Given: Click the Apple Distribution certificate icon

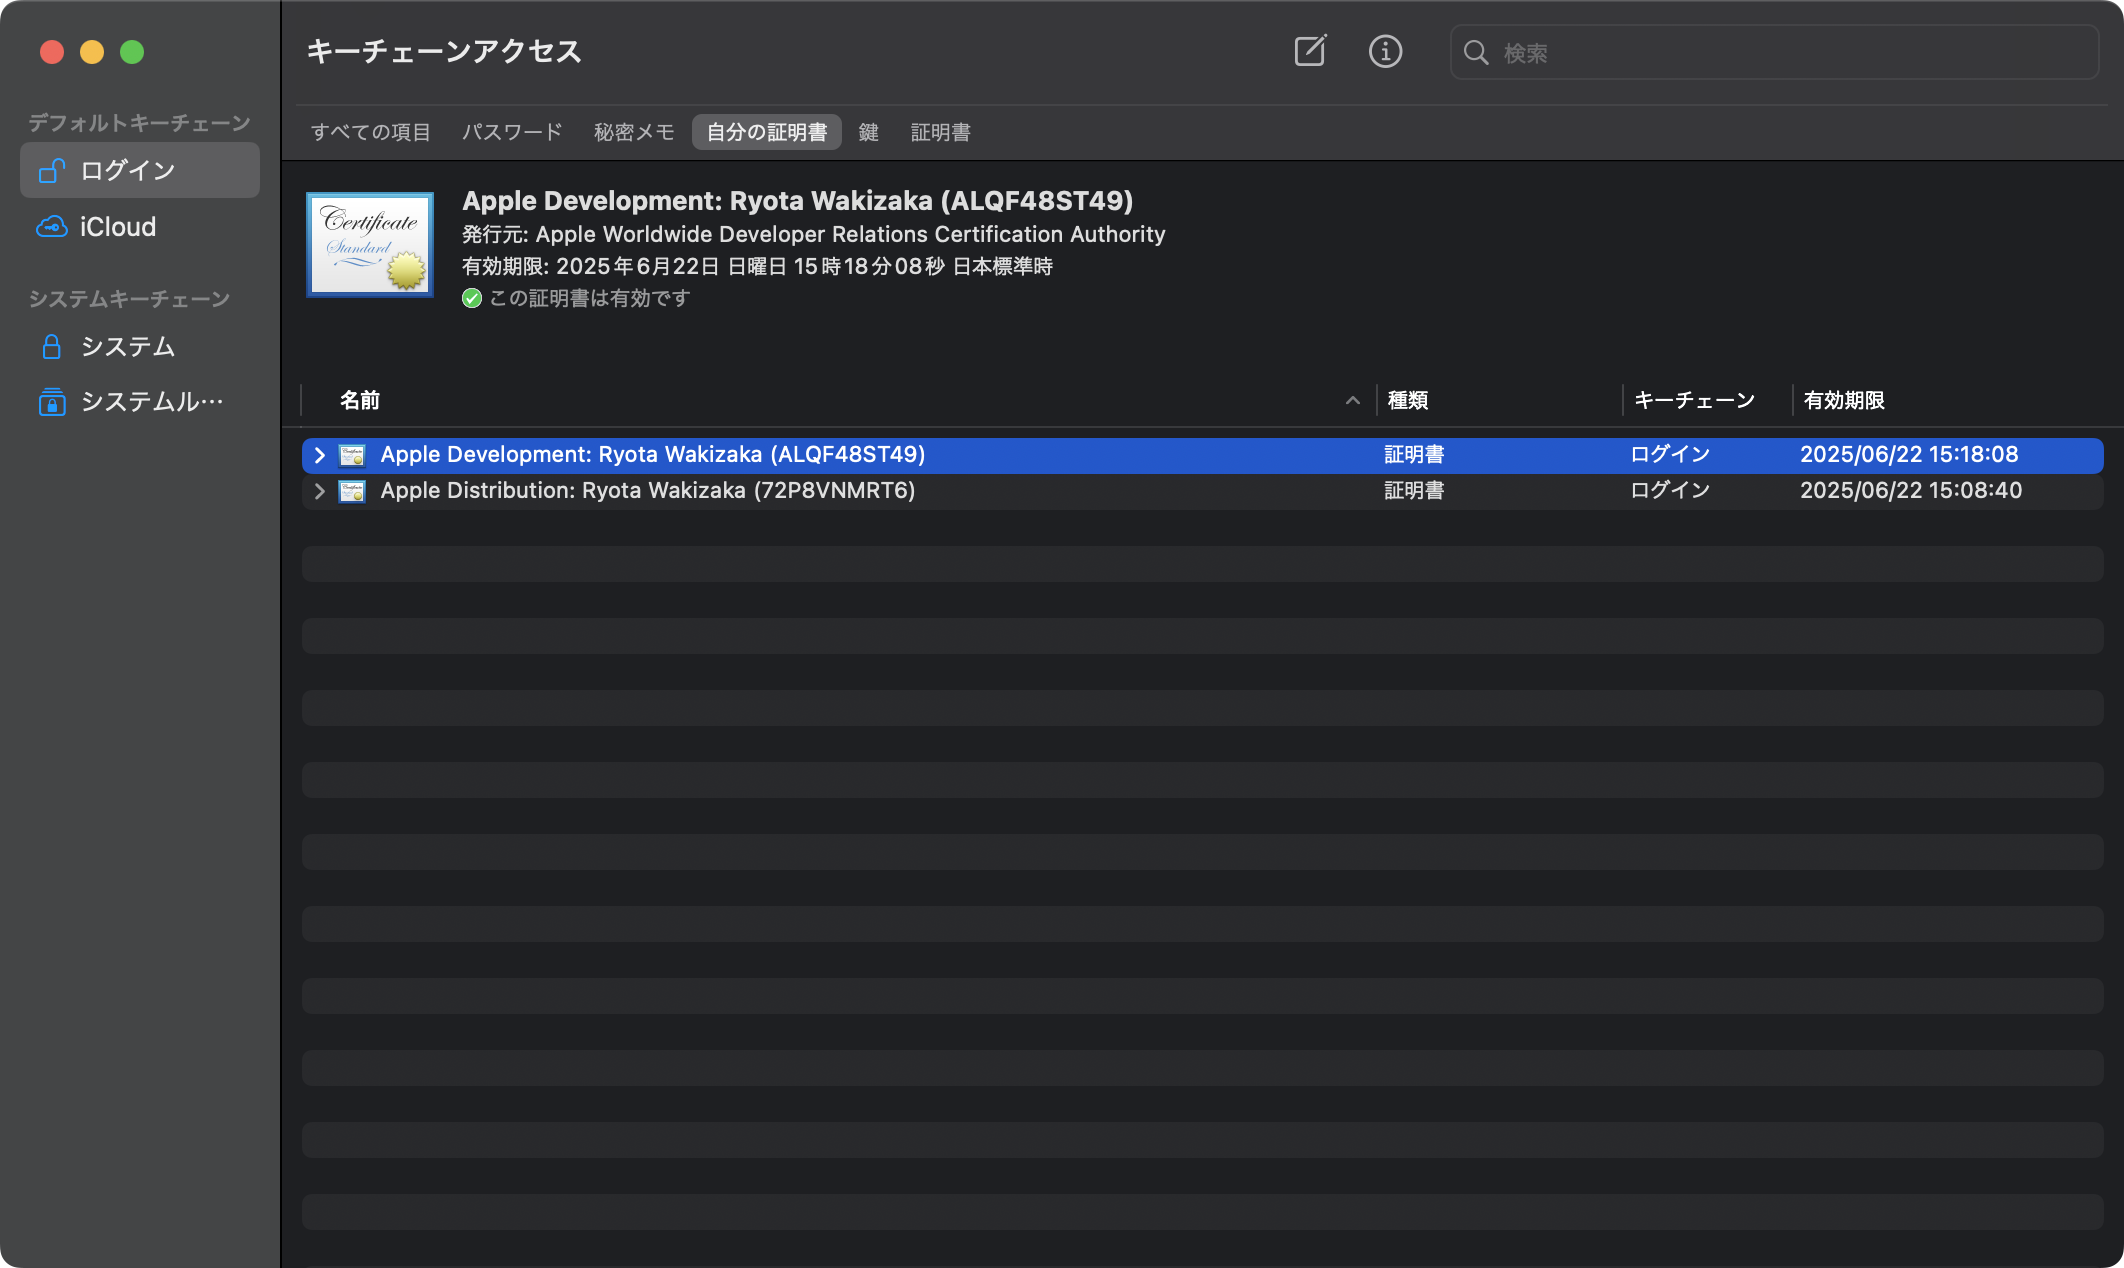Looking at the screenshot, I should tap(352, 491).
